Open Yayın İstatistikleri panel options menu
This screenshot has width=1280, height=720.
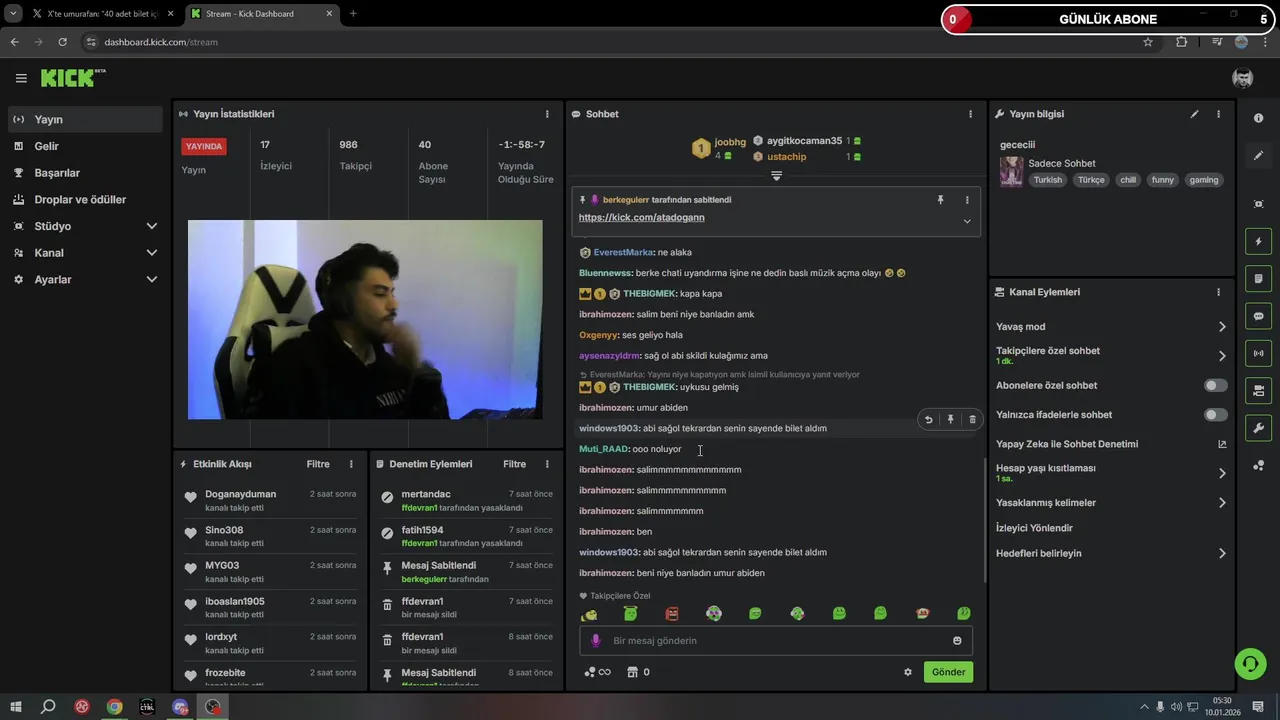click(547, 114)
